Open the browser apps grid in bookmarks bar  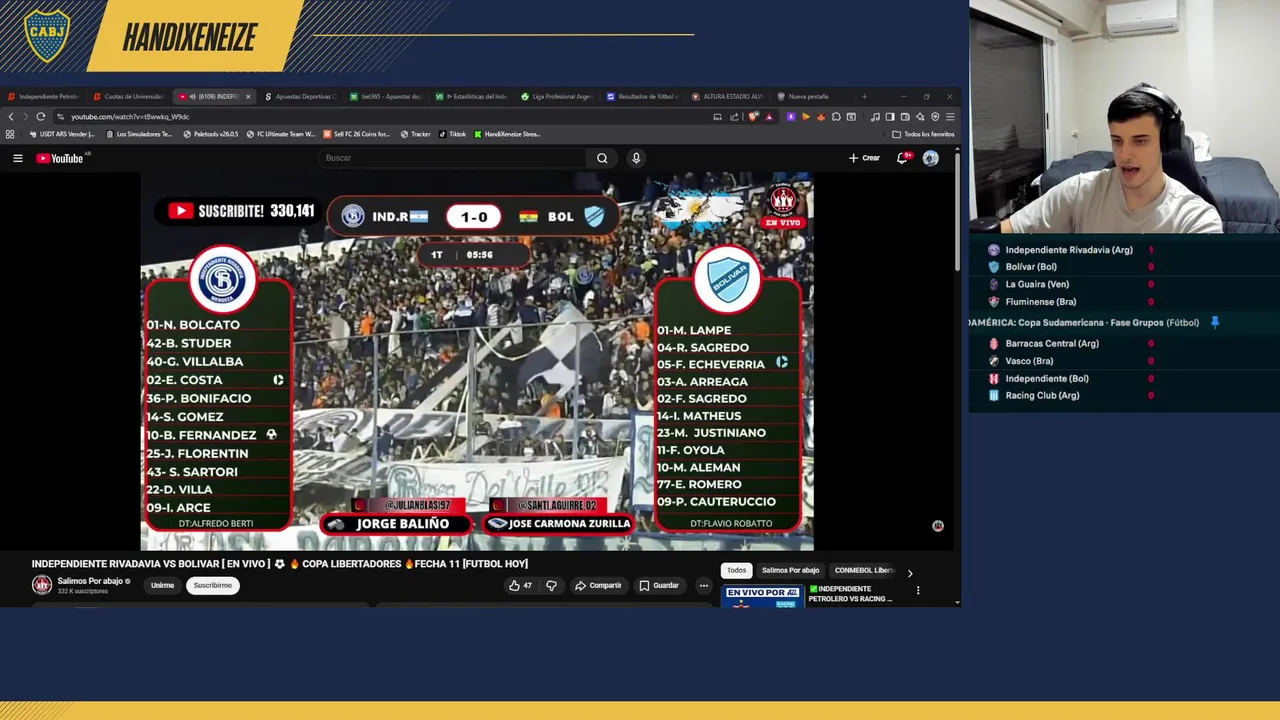coord(10,134)
